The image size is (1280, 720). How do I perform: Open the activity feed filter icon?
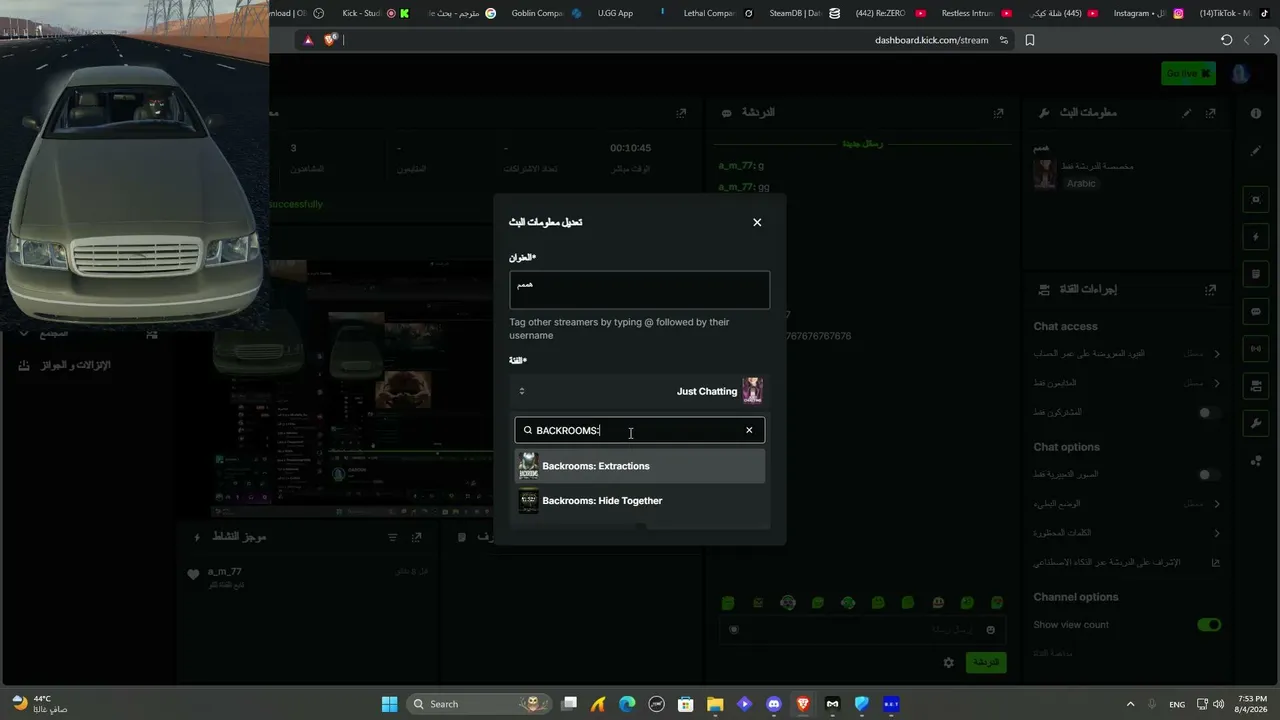click(392, 537)
